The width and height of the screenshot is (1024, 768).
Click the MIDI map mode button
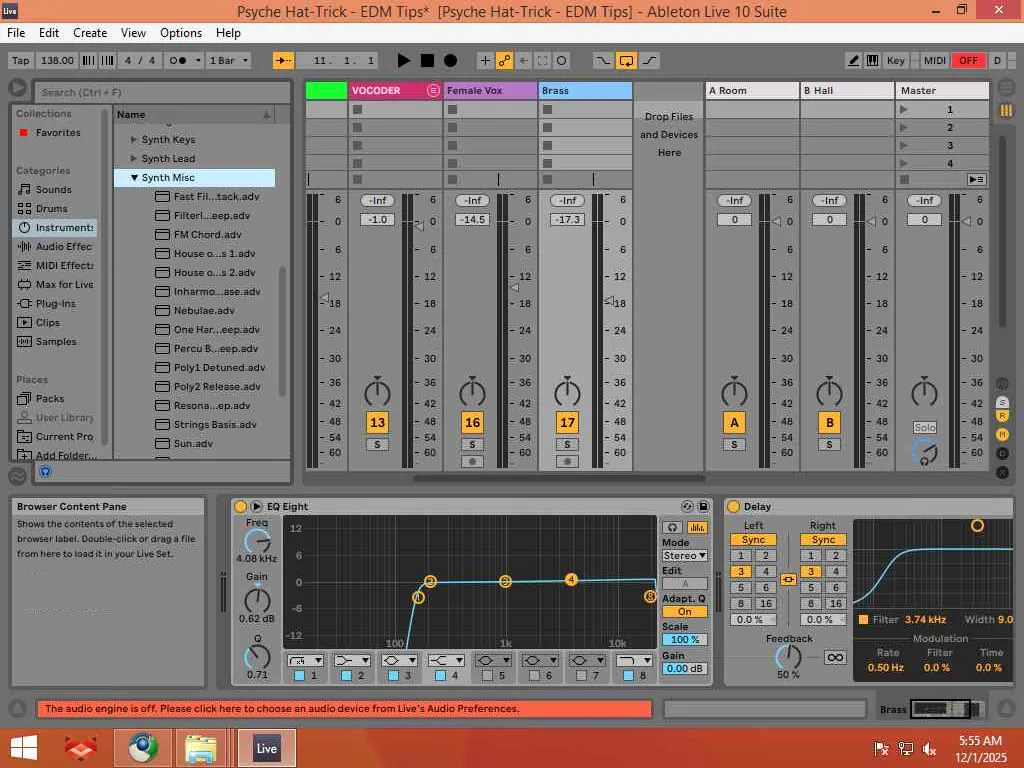935,61
